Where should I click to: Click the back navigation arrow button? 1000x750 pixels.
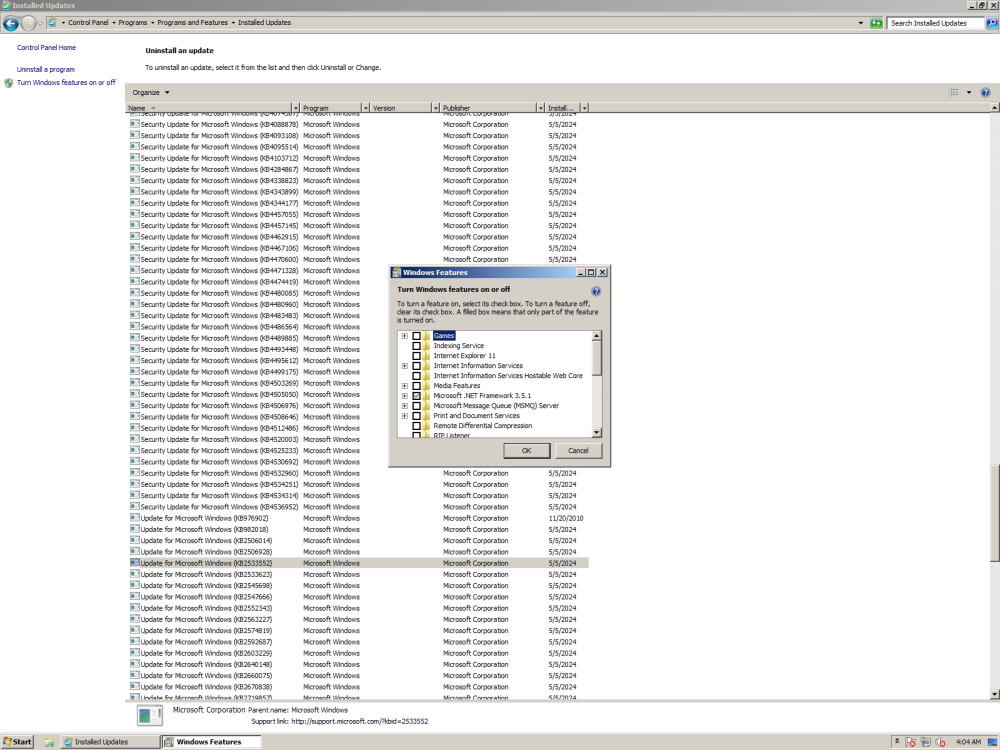coord(12,22)
